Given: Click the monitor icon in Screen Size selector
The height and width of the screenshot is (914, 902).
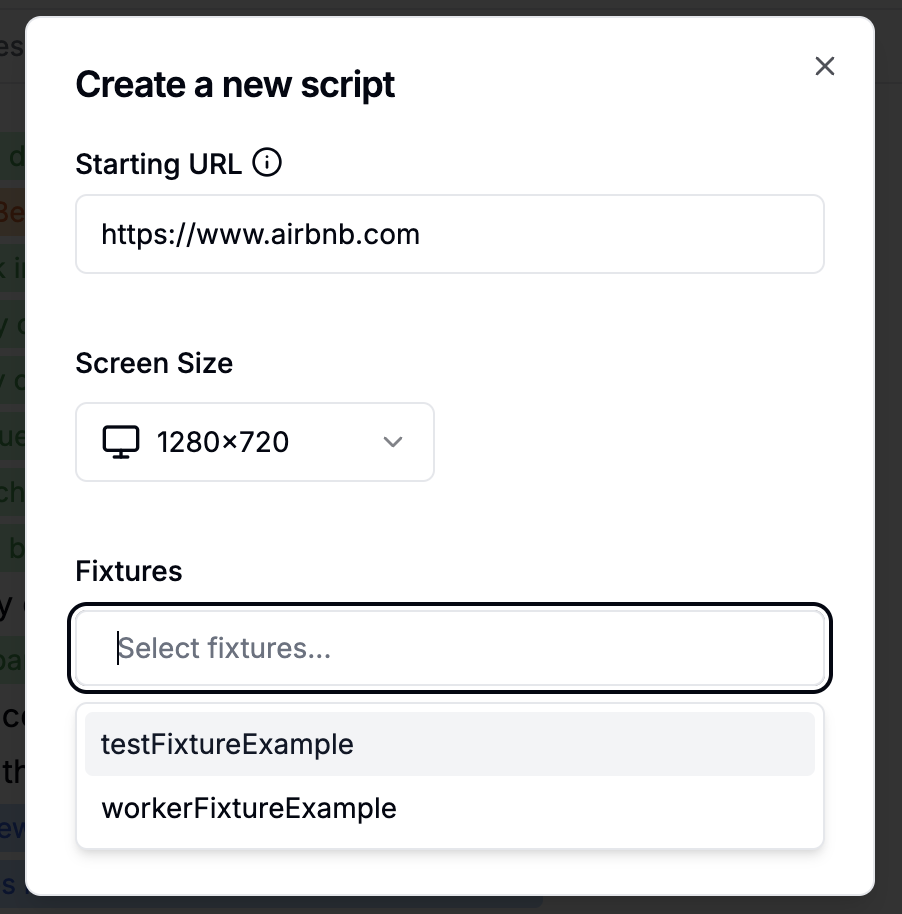Looking at the screenshot, I should click(x=121, y=441).
